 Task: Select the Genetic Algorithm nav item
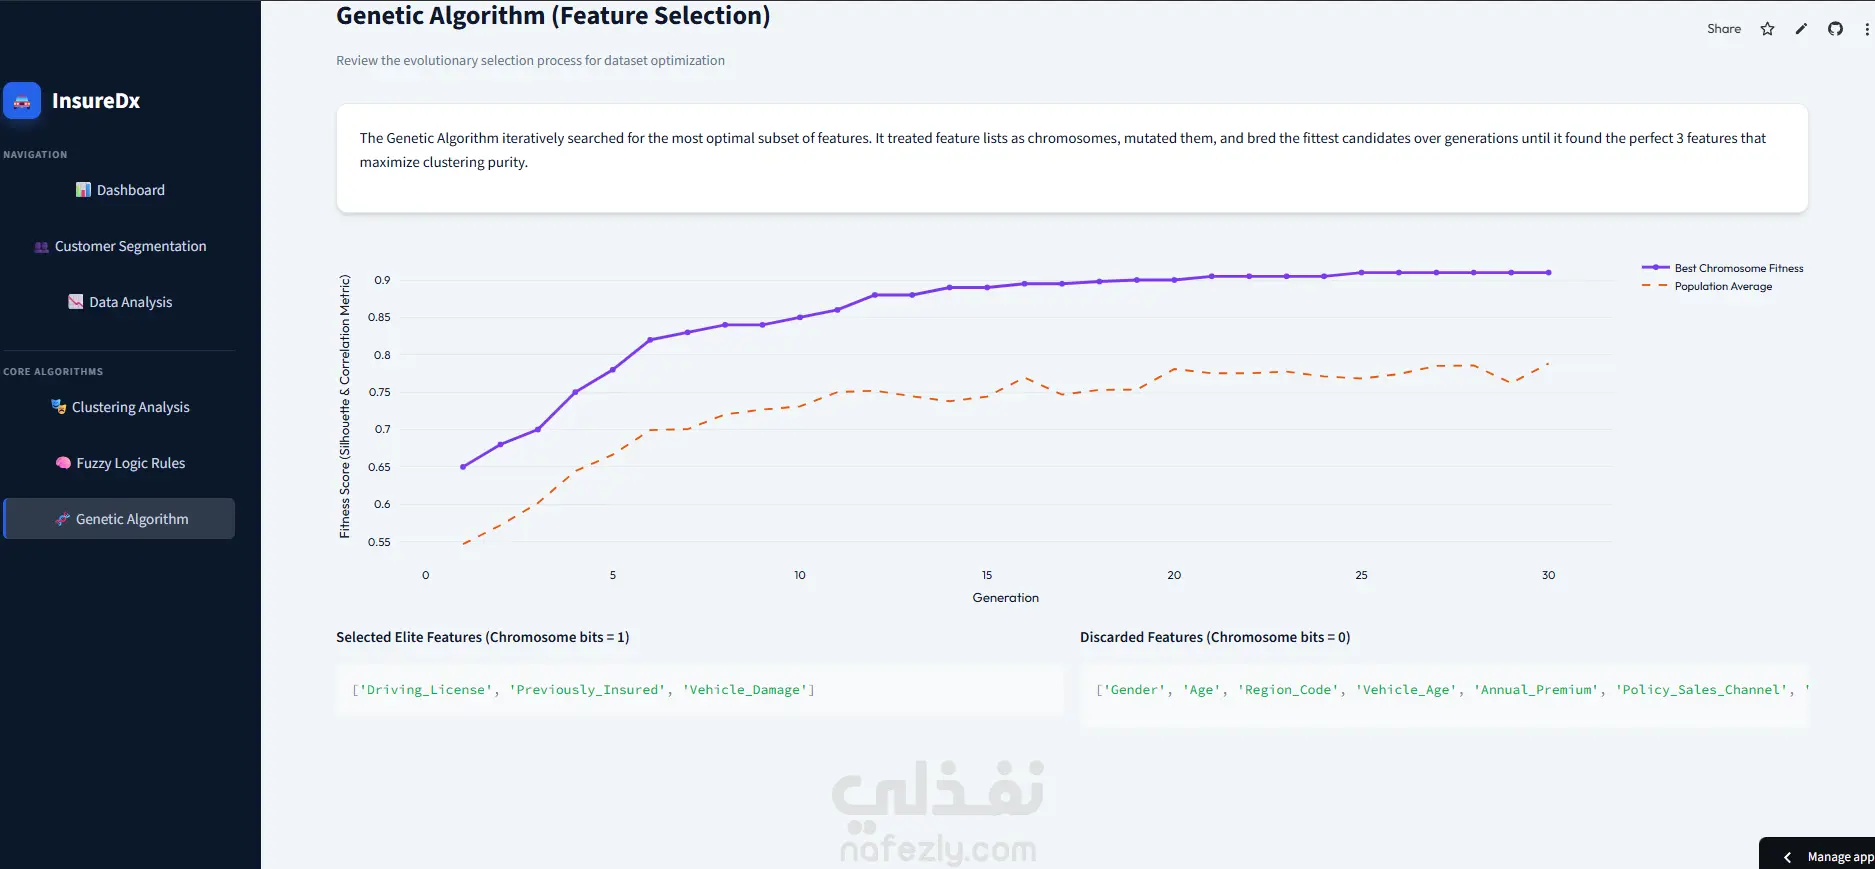click(x=119, y=519)
